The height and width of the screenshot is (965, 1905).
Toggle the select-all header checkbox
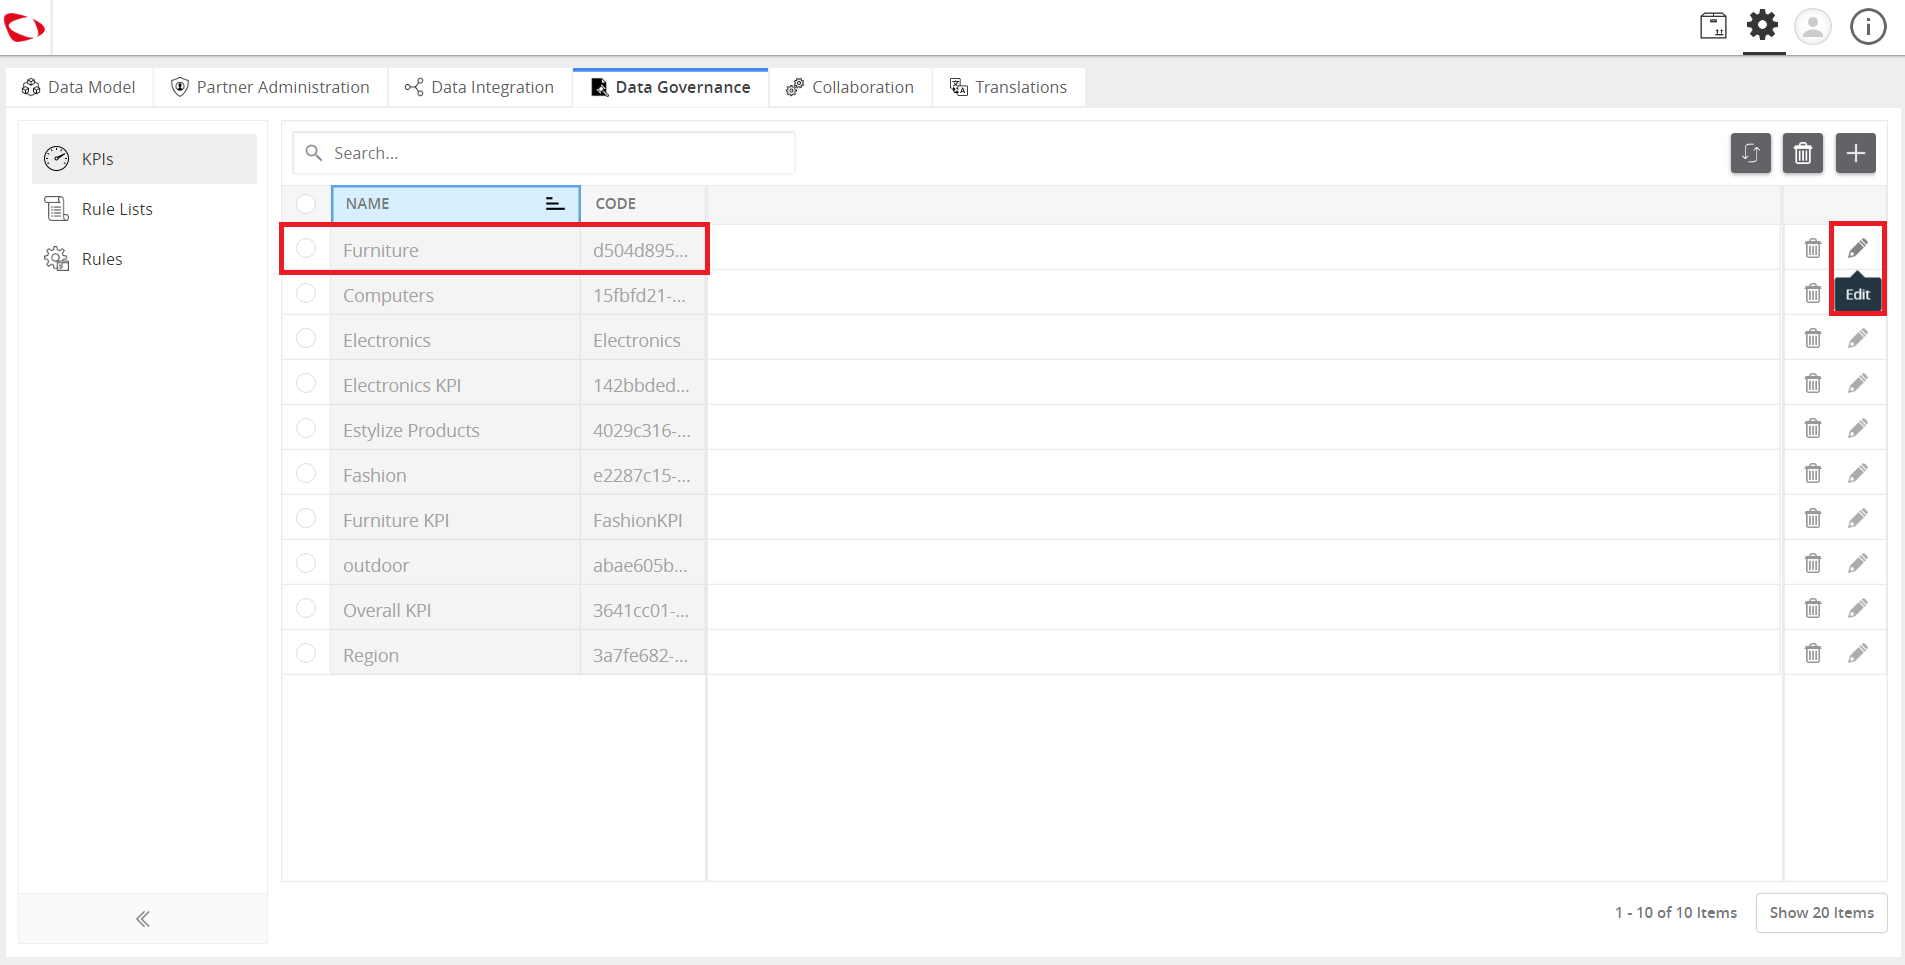[306, 204]
